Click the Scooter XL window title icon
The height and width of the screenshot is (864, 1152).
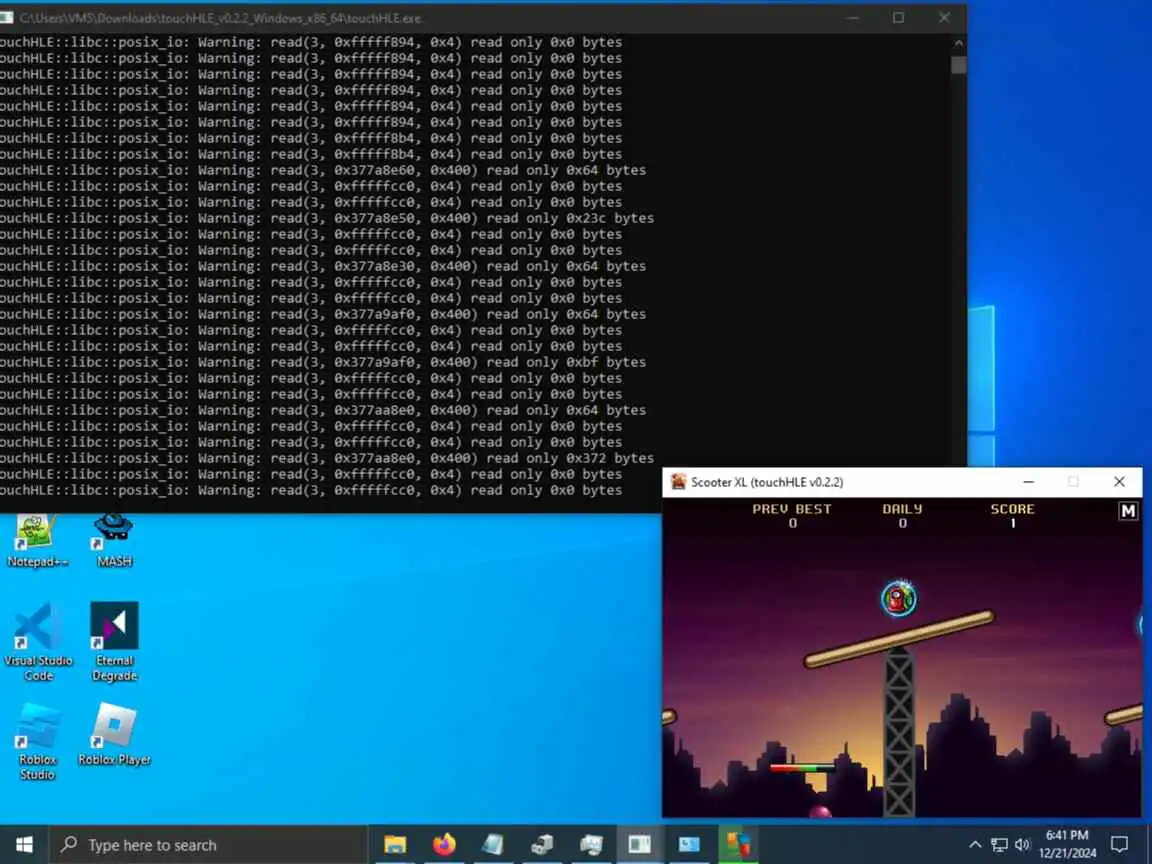click(x=678, y=482)
